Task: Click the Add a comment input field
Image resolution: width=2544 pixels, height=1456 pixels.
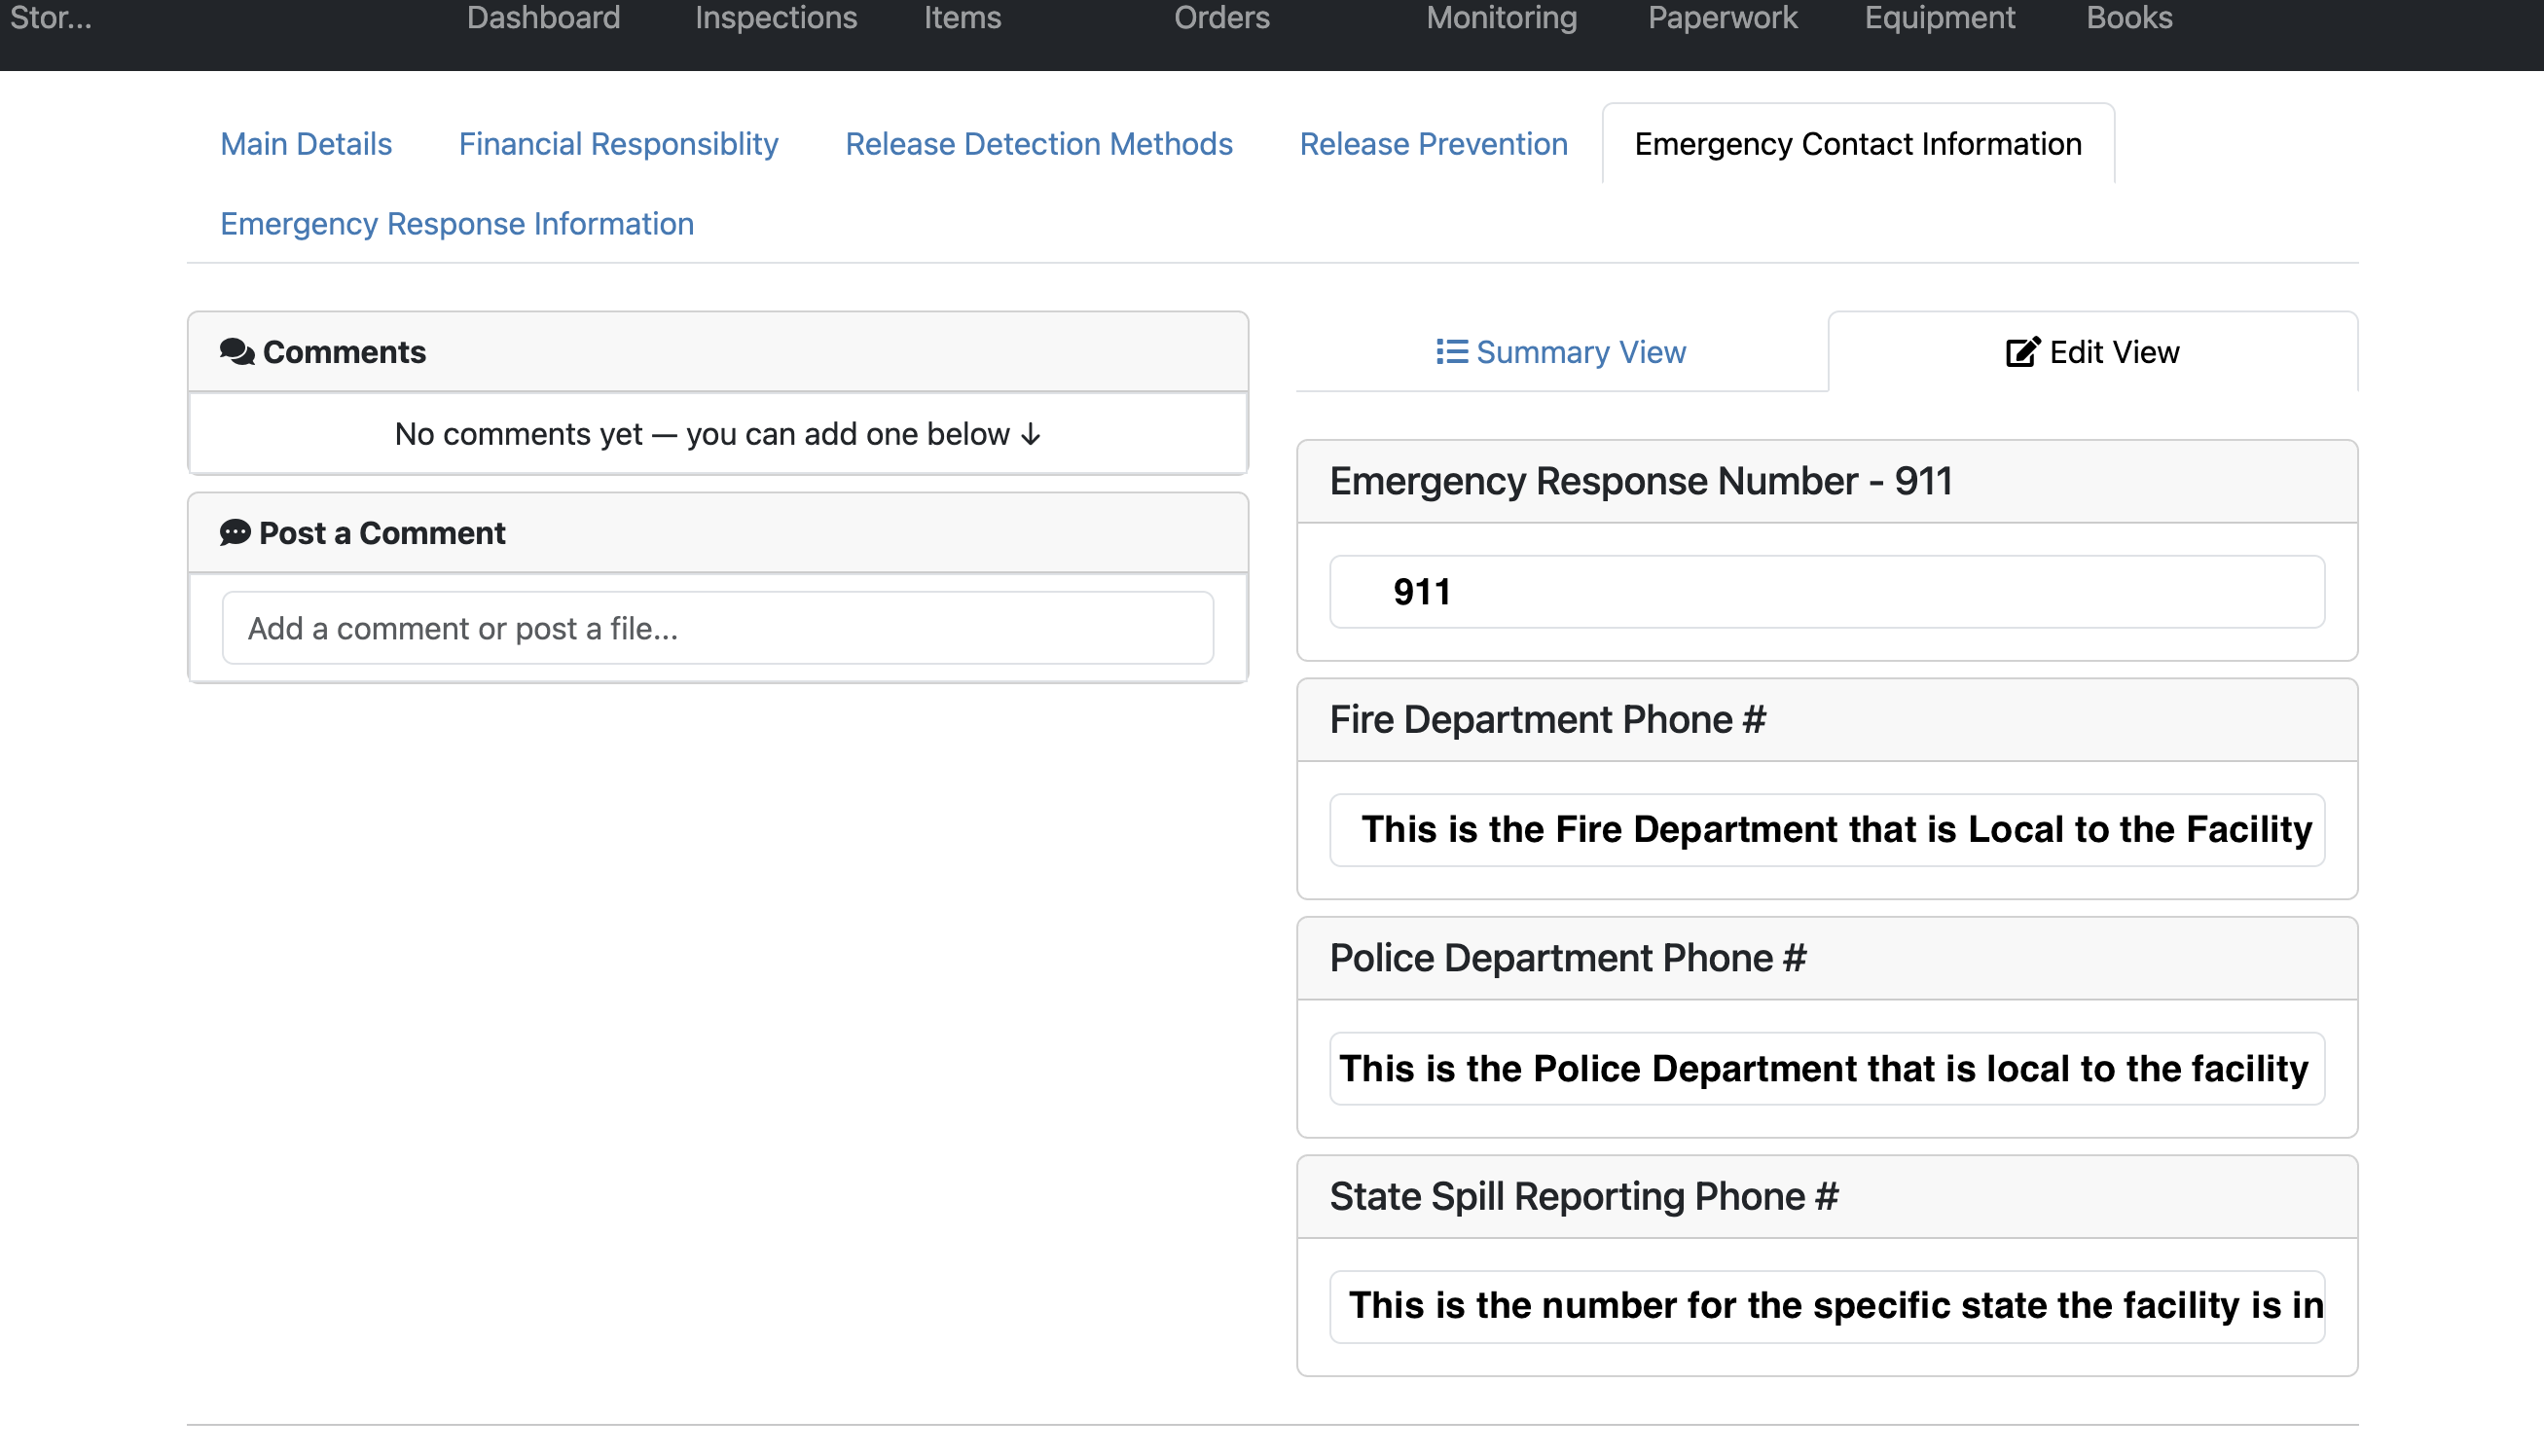Action: pyautogui.click(x=717, y=628)
